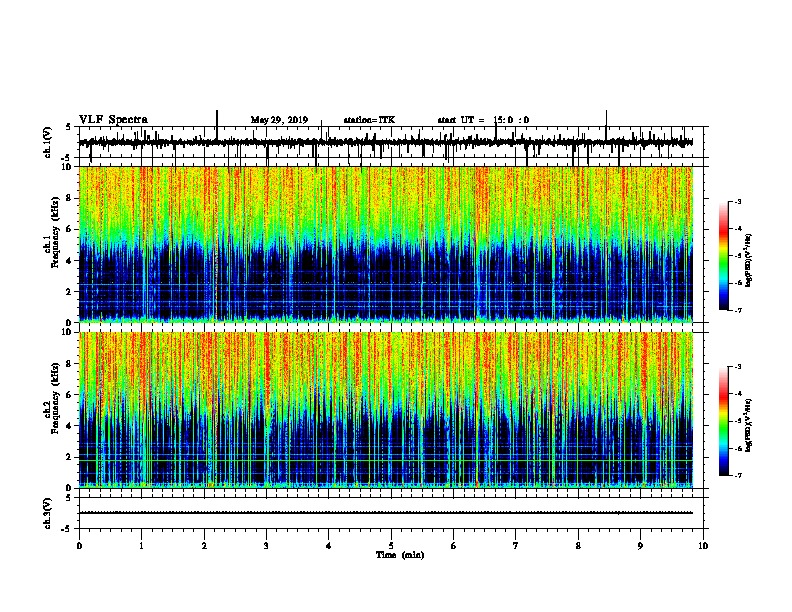The image size is (792, 612).
Task: Click the ch.2 color bar log(PSD) units label
Action: coord(749,426)
